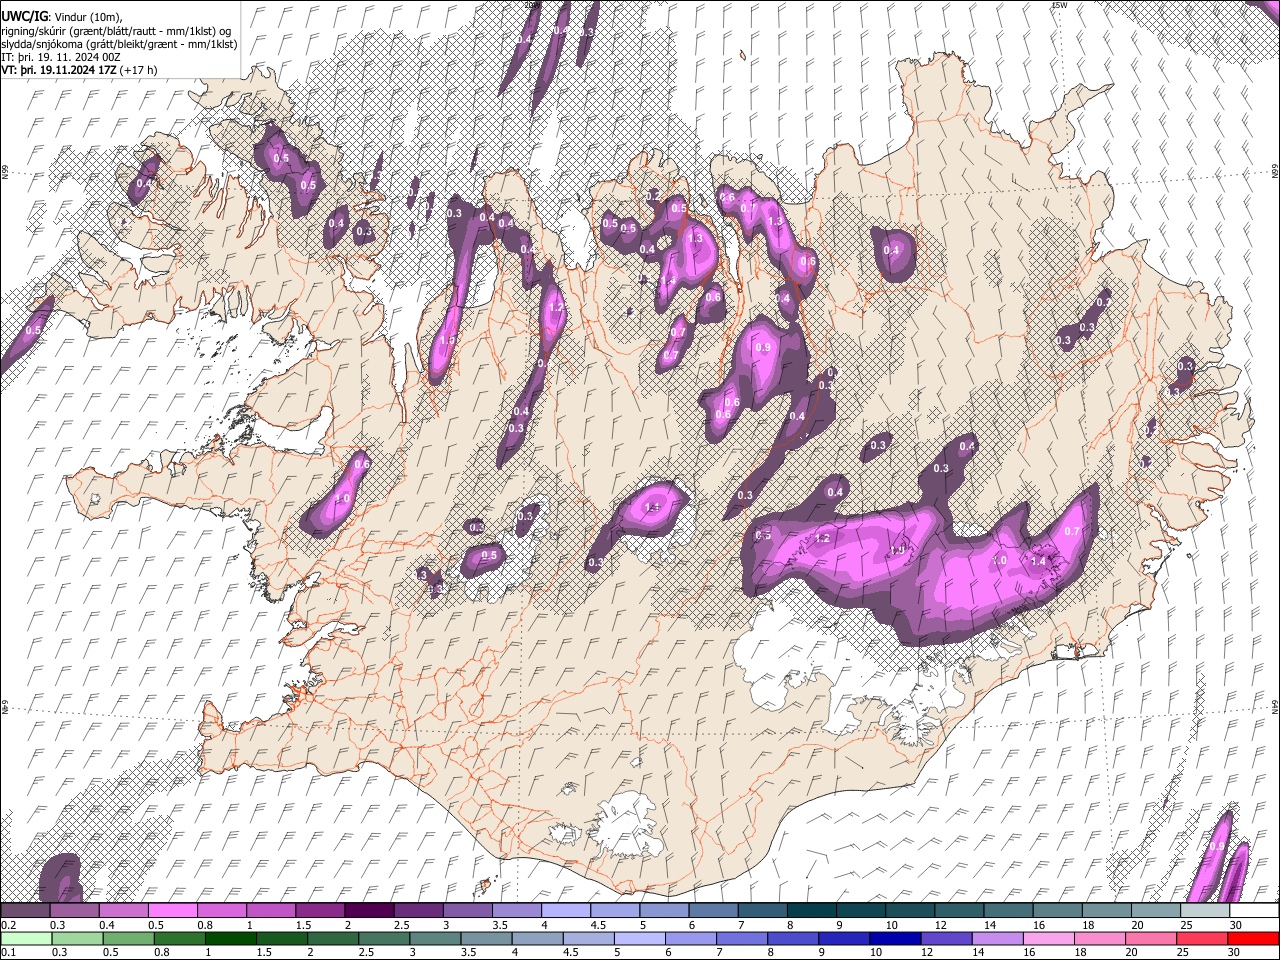Click lower legend light pink swatch between 16 and 18

1048,938
